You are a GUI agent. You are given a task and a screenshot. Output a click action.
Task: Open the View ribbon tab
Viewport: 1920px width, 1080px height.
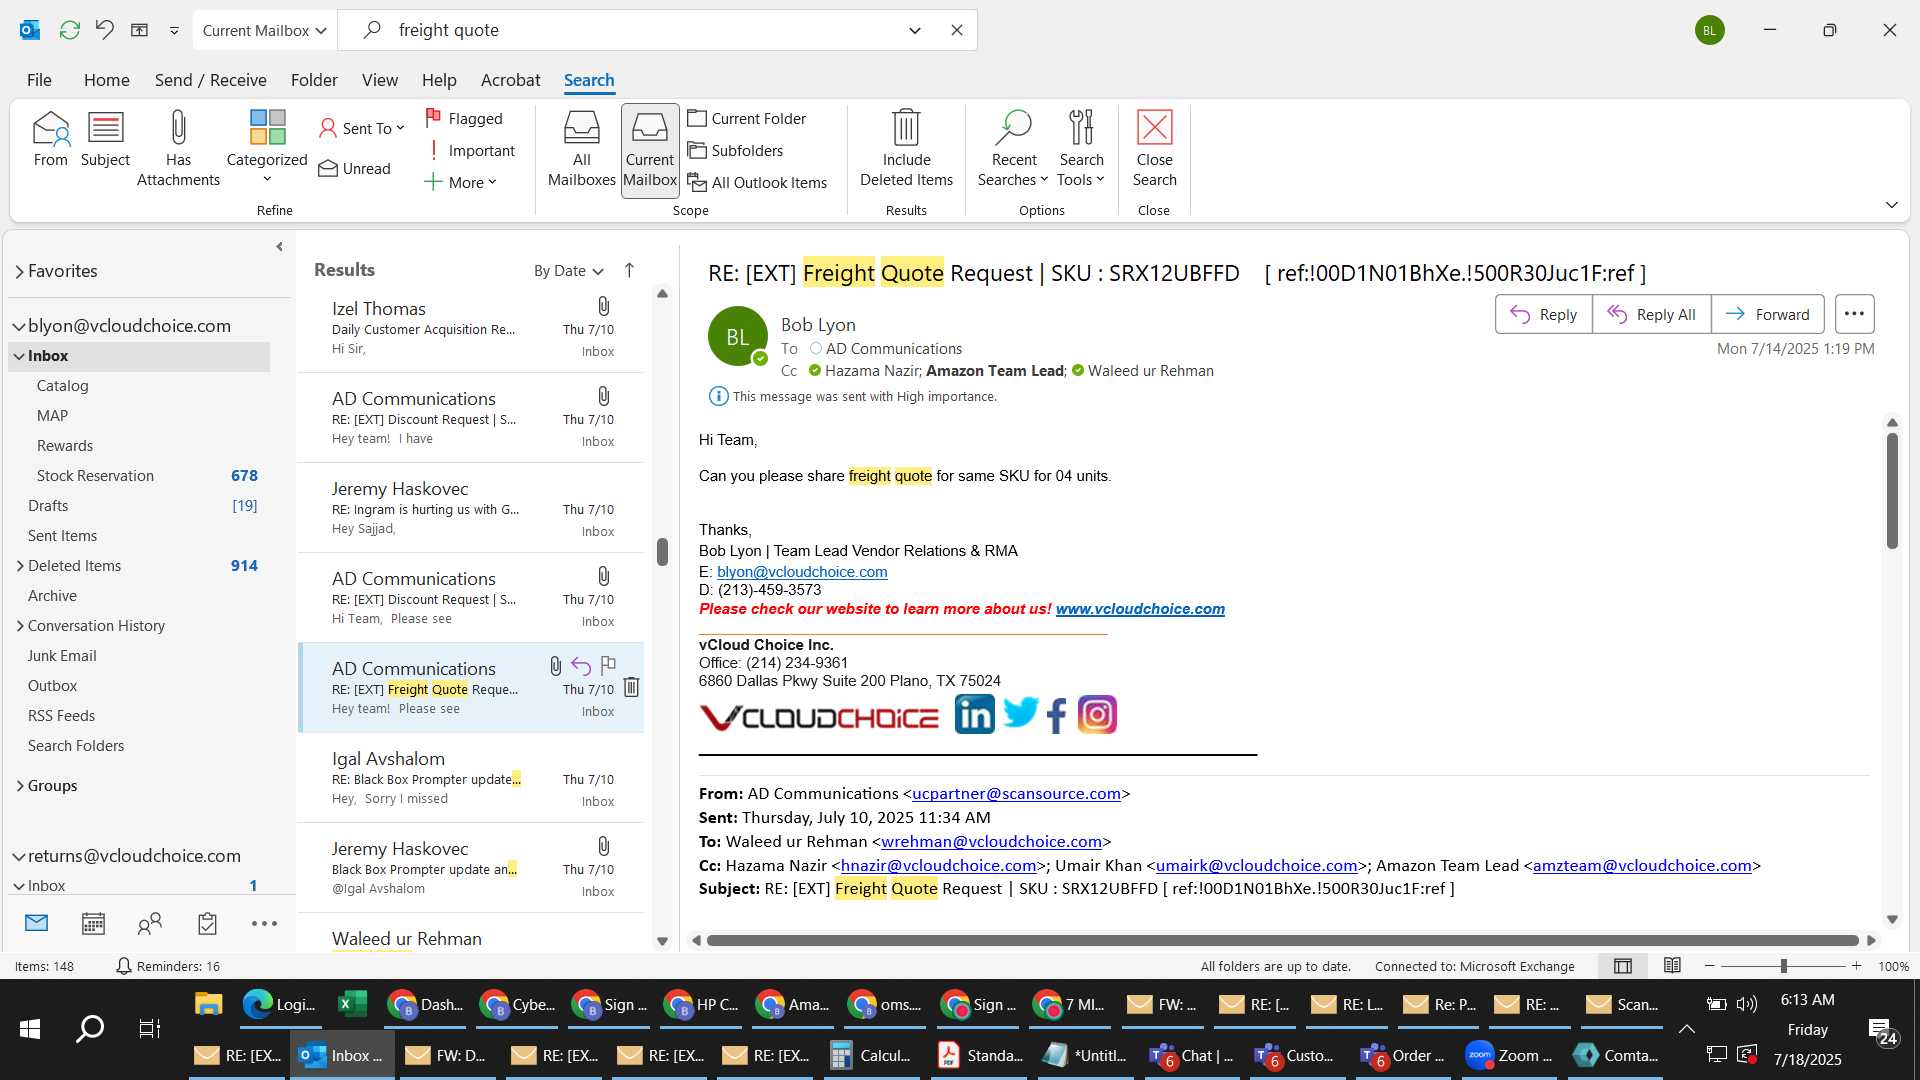[379, 80]
